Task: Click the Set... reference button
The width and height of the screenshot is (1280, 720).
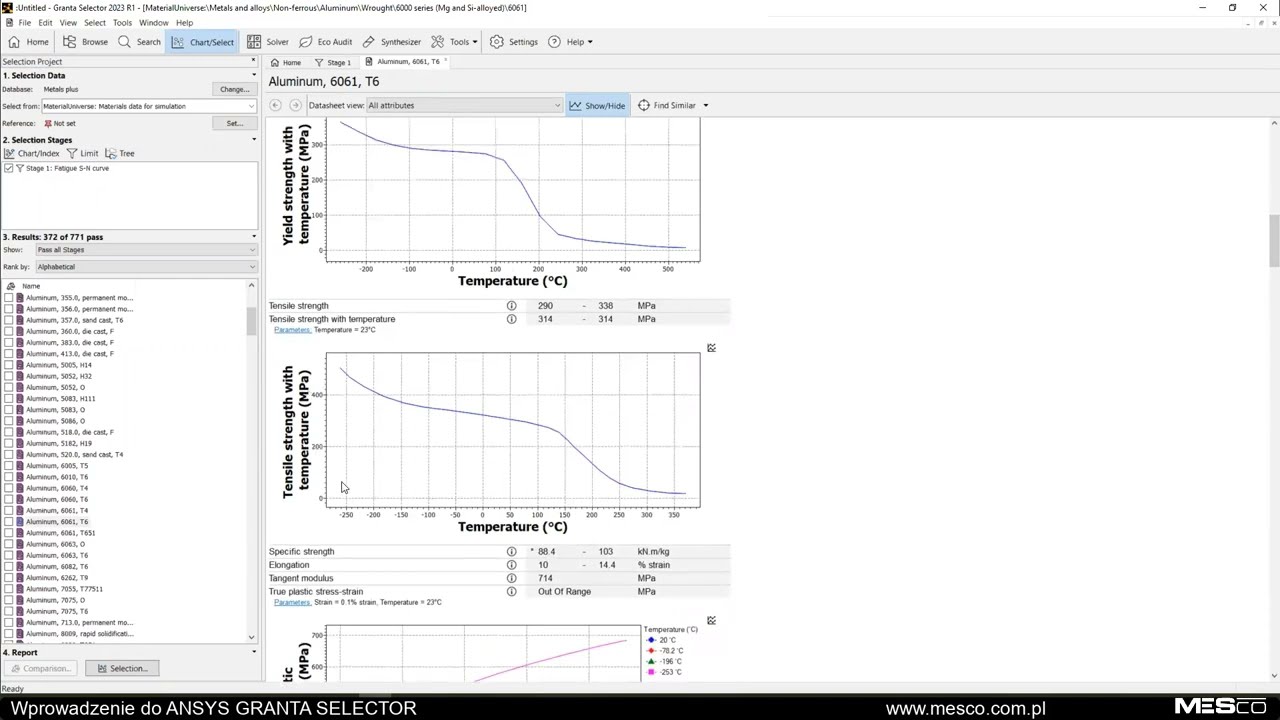Action: point(234,124)
